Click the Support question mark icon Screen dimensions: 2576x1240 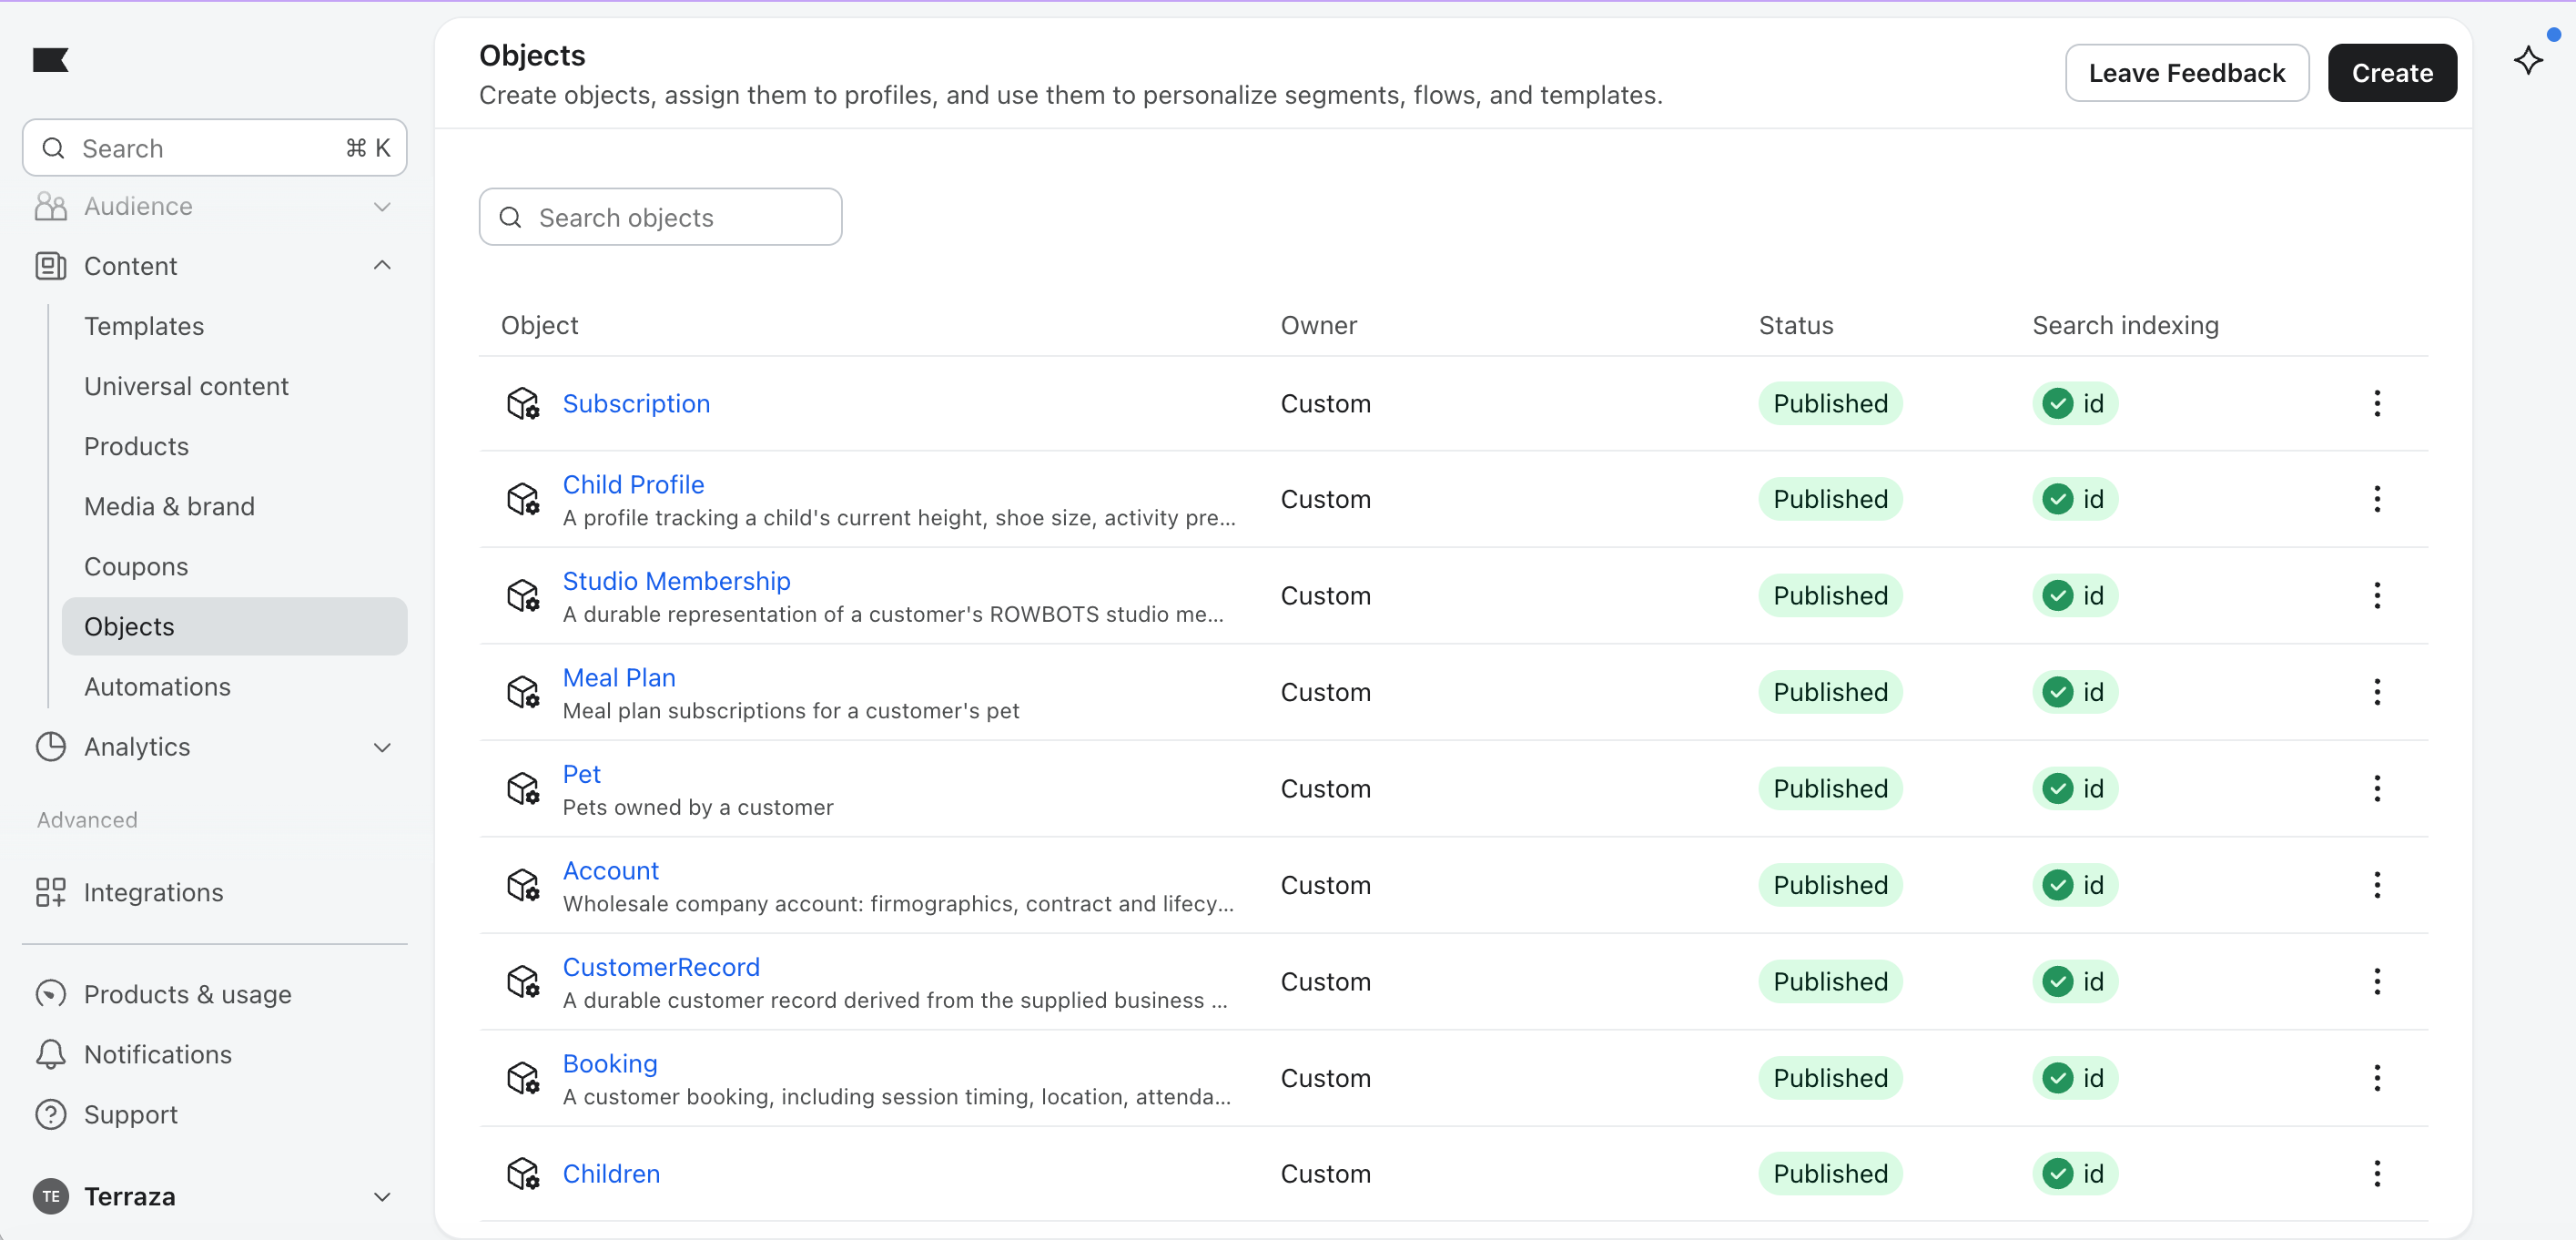point(50,1114)
